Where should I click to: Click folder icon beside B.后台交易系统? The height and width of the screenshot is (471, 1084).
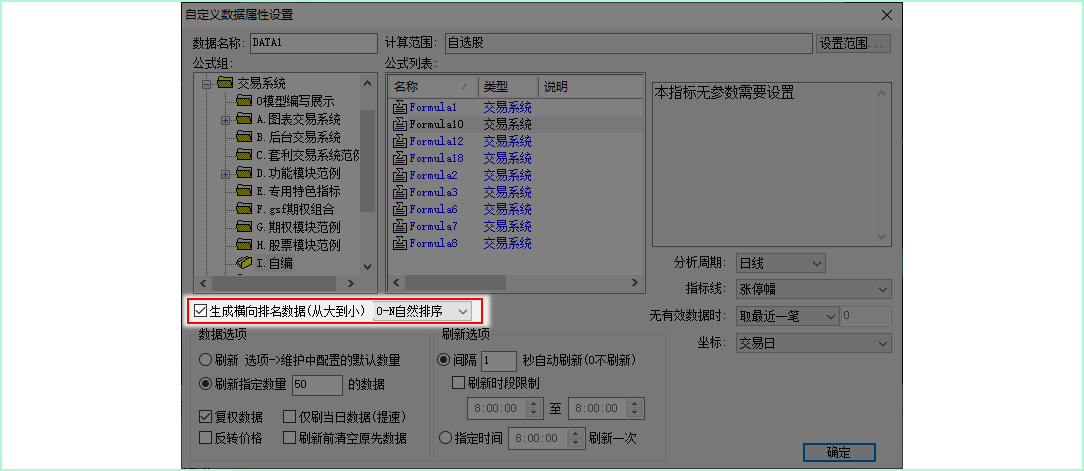243,138
